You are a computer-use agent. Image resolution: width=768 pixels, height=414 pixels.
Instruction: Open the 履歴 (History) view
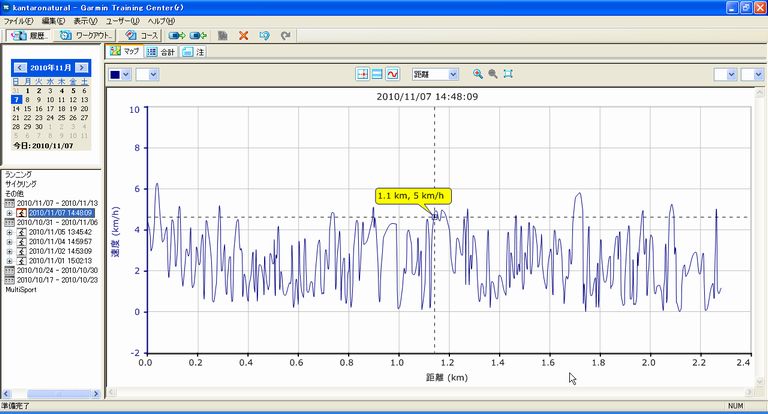pyautogui.click(x=29, y=35)
